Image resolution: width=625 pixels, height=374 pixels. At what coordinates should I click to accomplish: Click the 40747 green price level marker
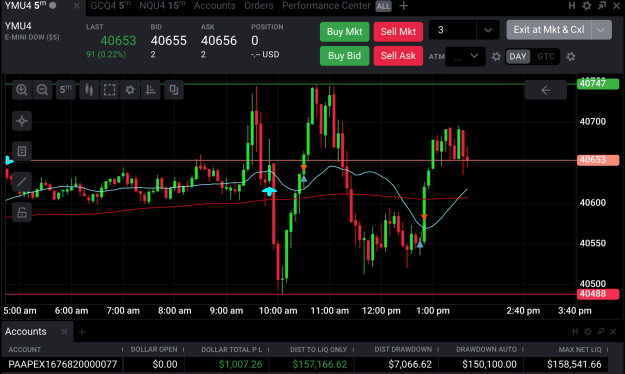(598, 84)
